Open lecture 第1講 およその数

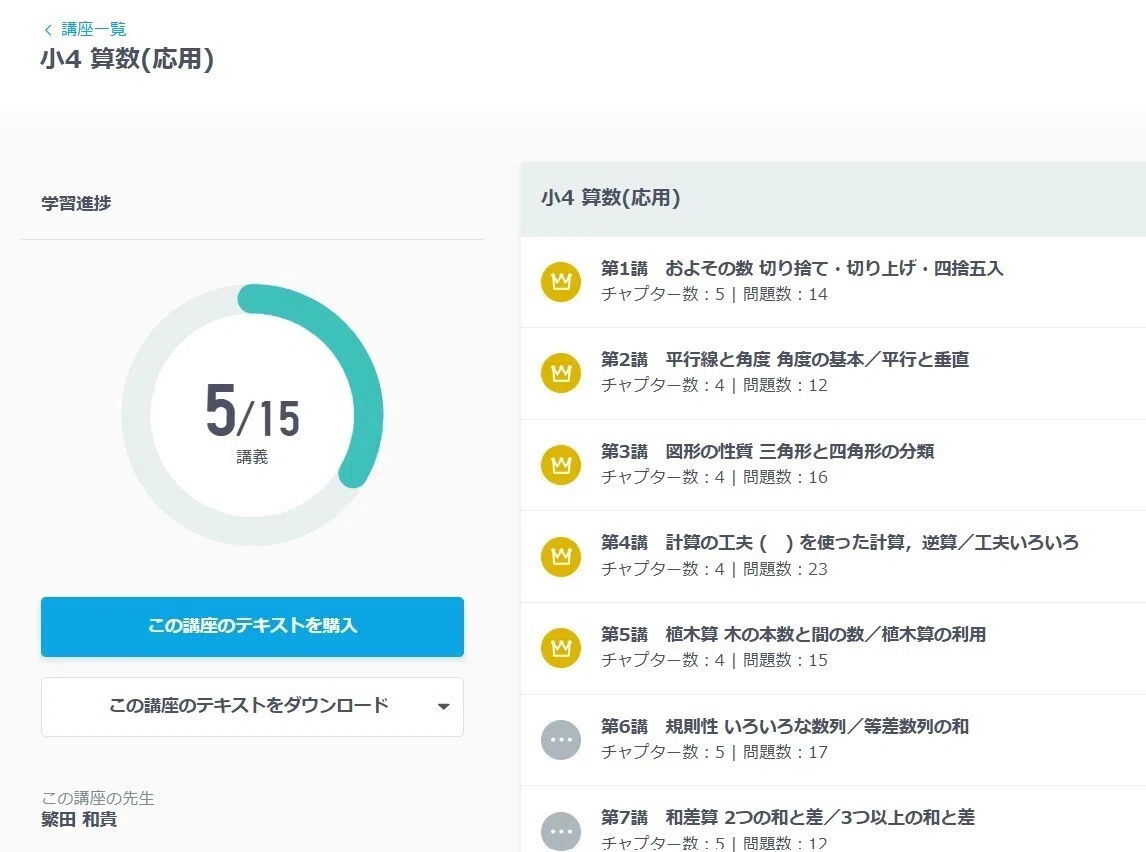point(833,281)
